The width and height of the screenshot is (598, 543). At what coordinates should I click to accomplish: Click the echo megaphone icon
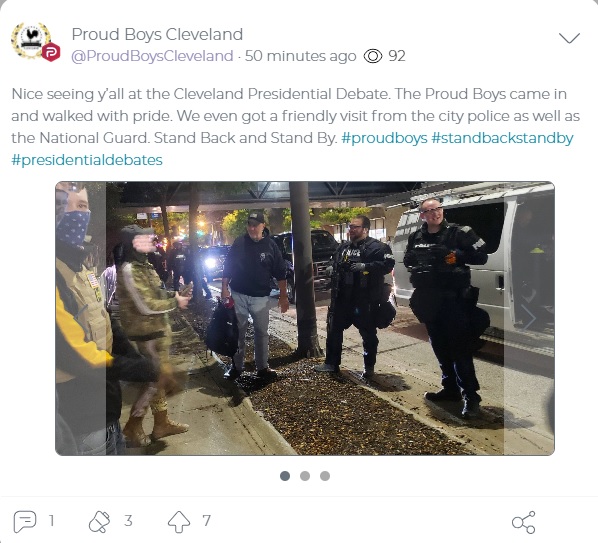[99, 521]
